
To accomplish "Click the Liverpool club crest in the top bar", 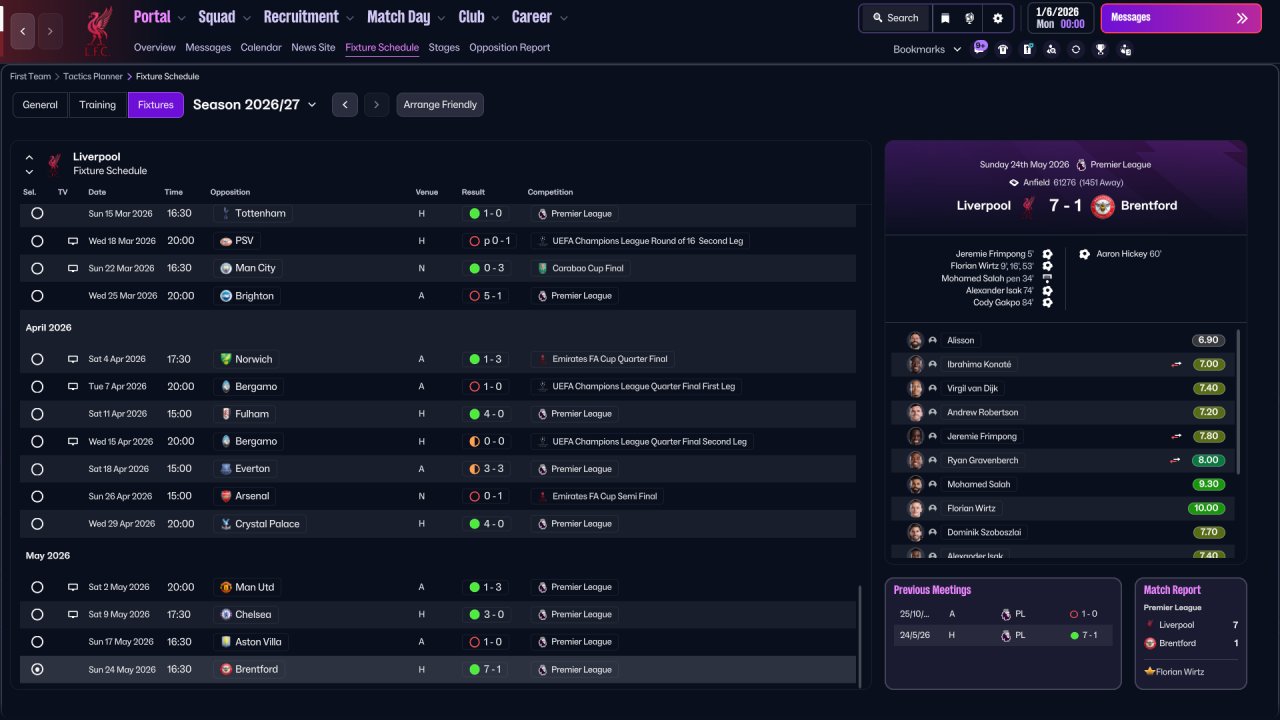I will point(97,30).
